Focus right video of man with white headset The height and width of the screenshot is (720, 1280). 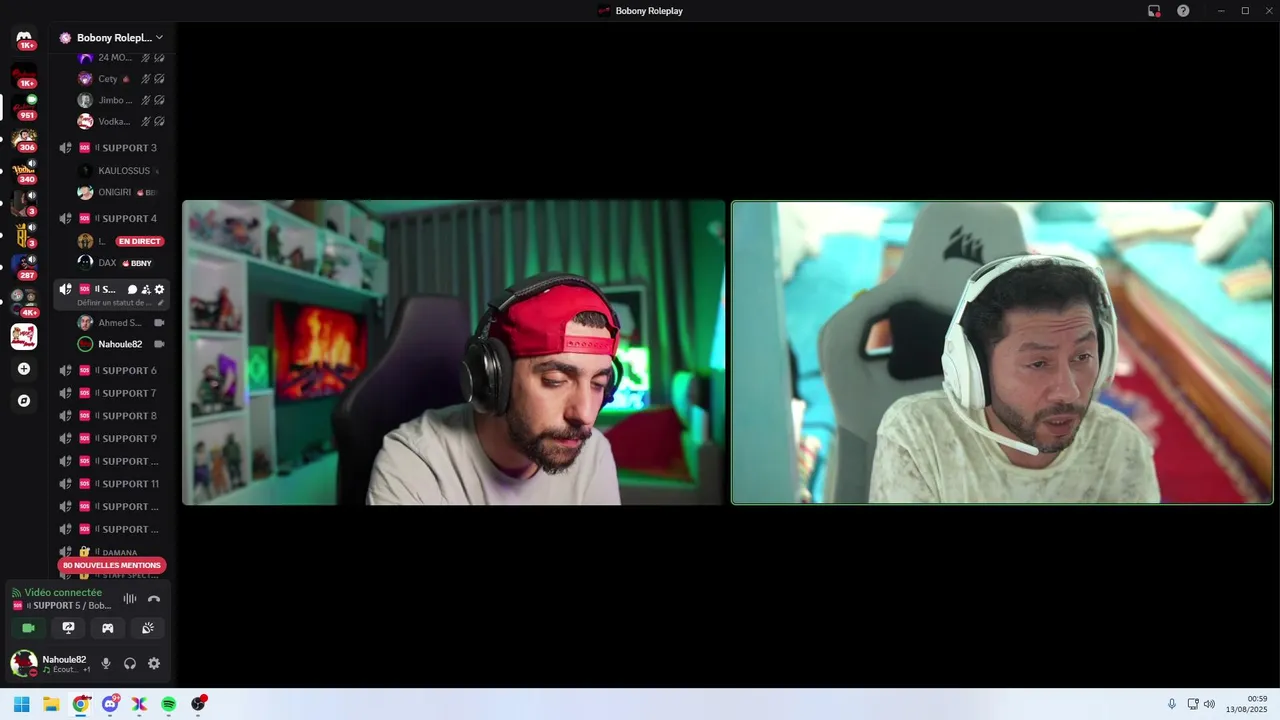point(1002,352)
